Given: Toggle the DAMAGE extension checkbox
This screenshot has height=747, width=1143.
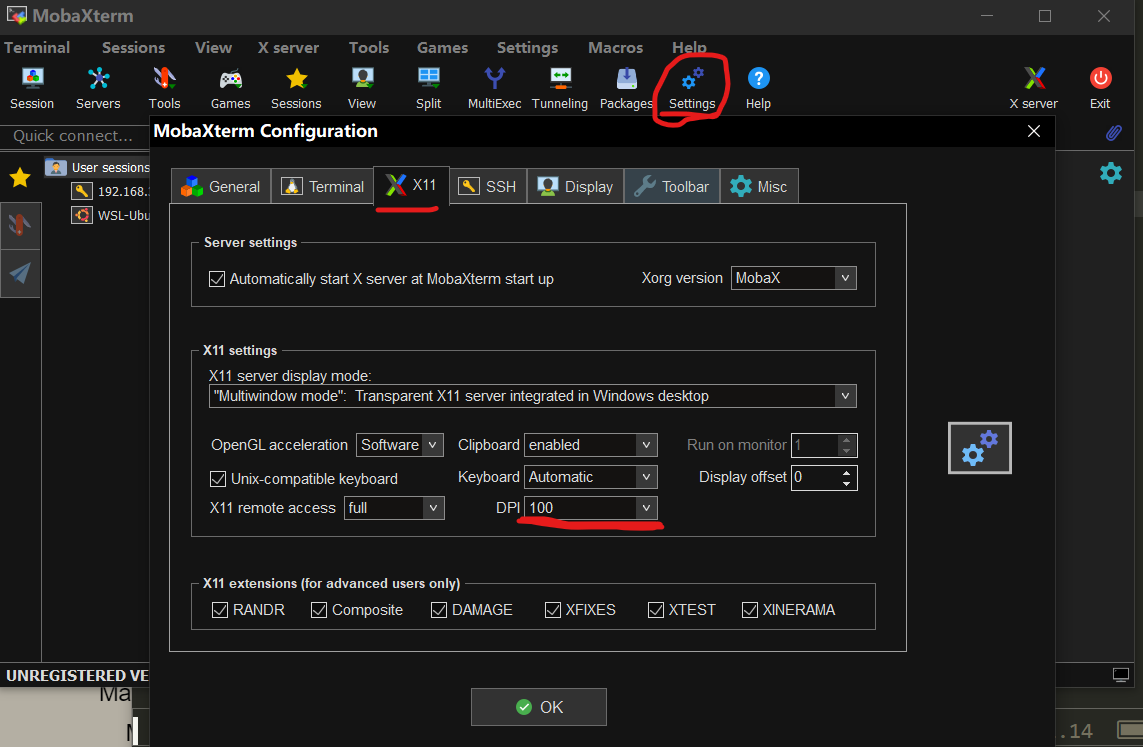Looking at the screenshot, I should coord(438,610).
